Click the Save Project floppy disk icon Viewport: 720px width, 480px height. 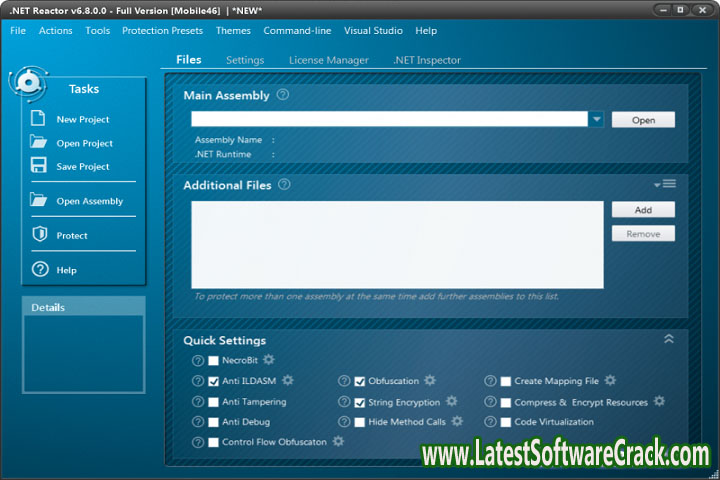[x=39, y=166]
